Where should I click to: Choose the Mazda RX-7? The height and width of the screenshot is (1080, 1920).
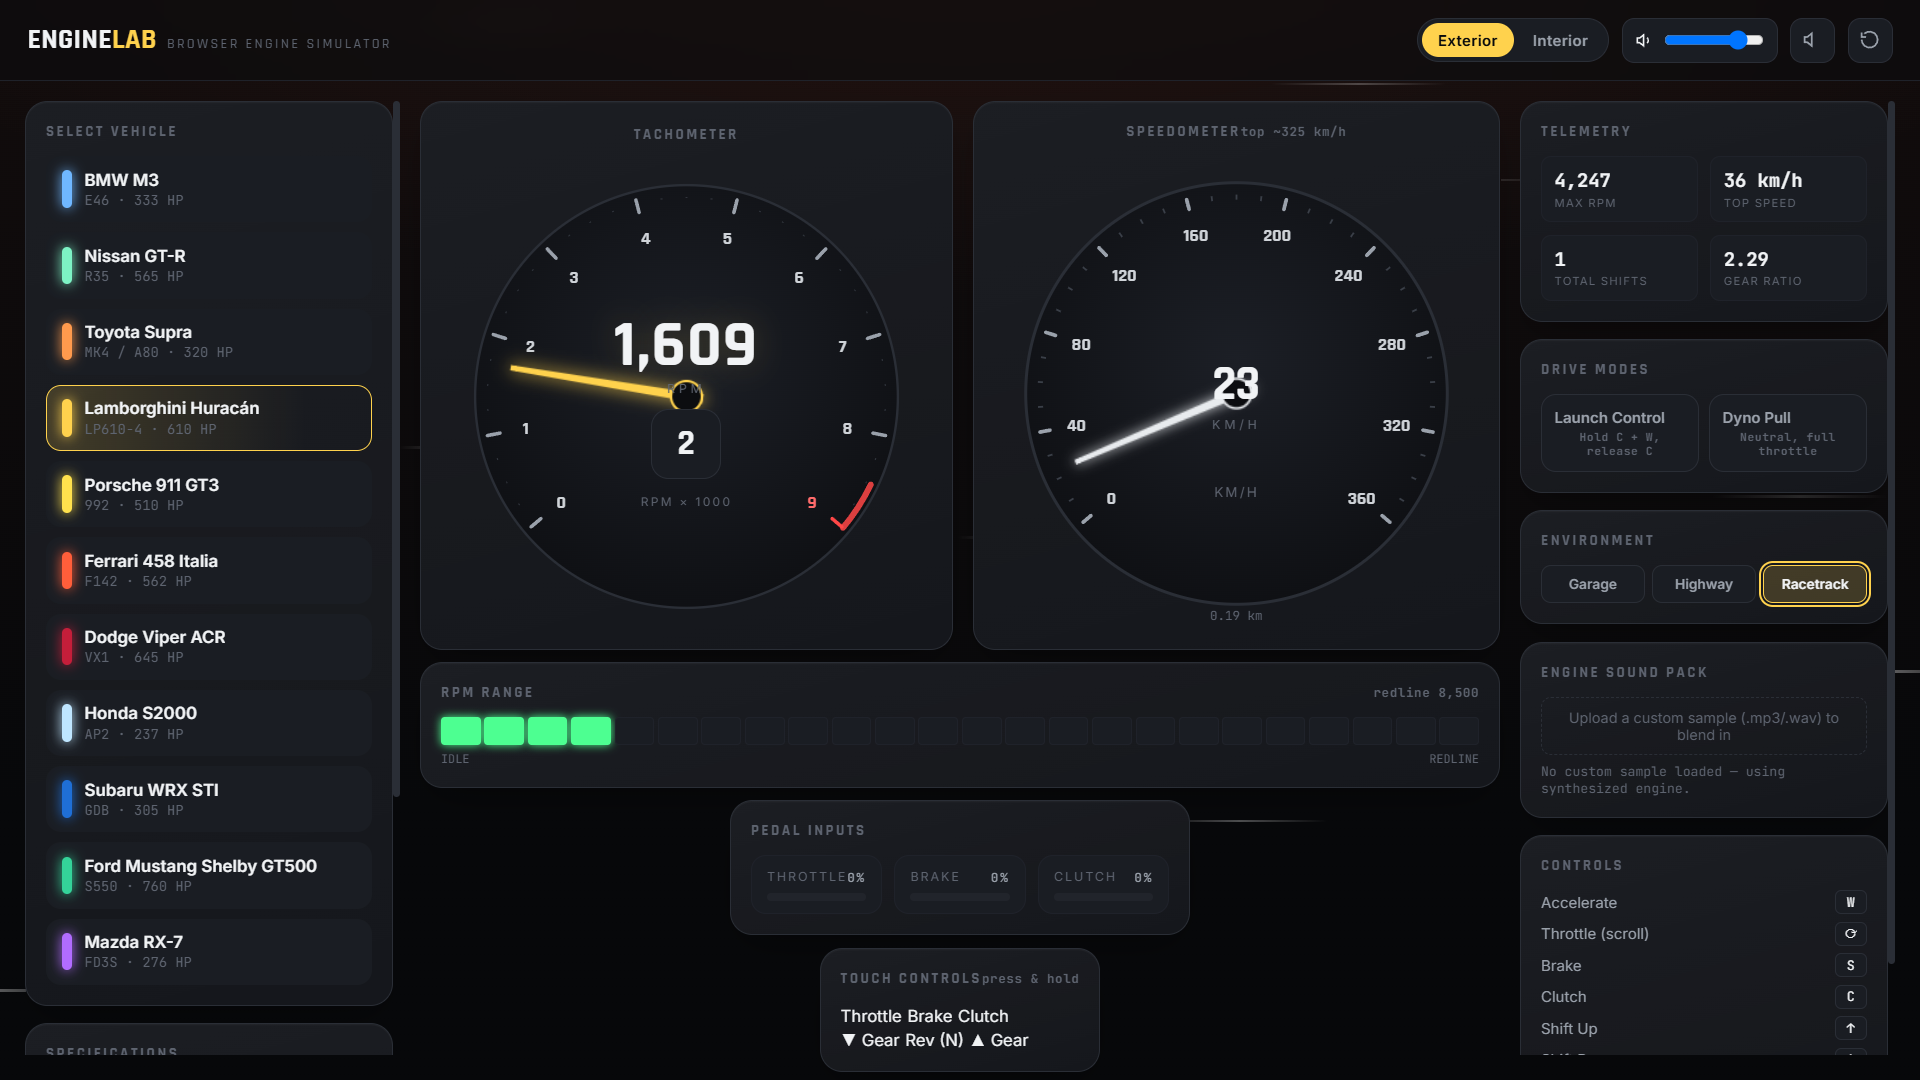(x=209, y=951)
